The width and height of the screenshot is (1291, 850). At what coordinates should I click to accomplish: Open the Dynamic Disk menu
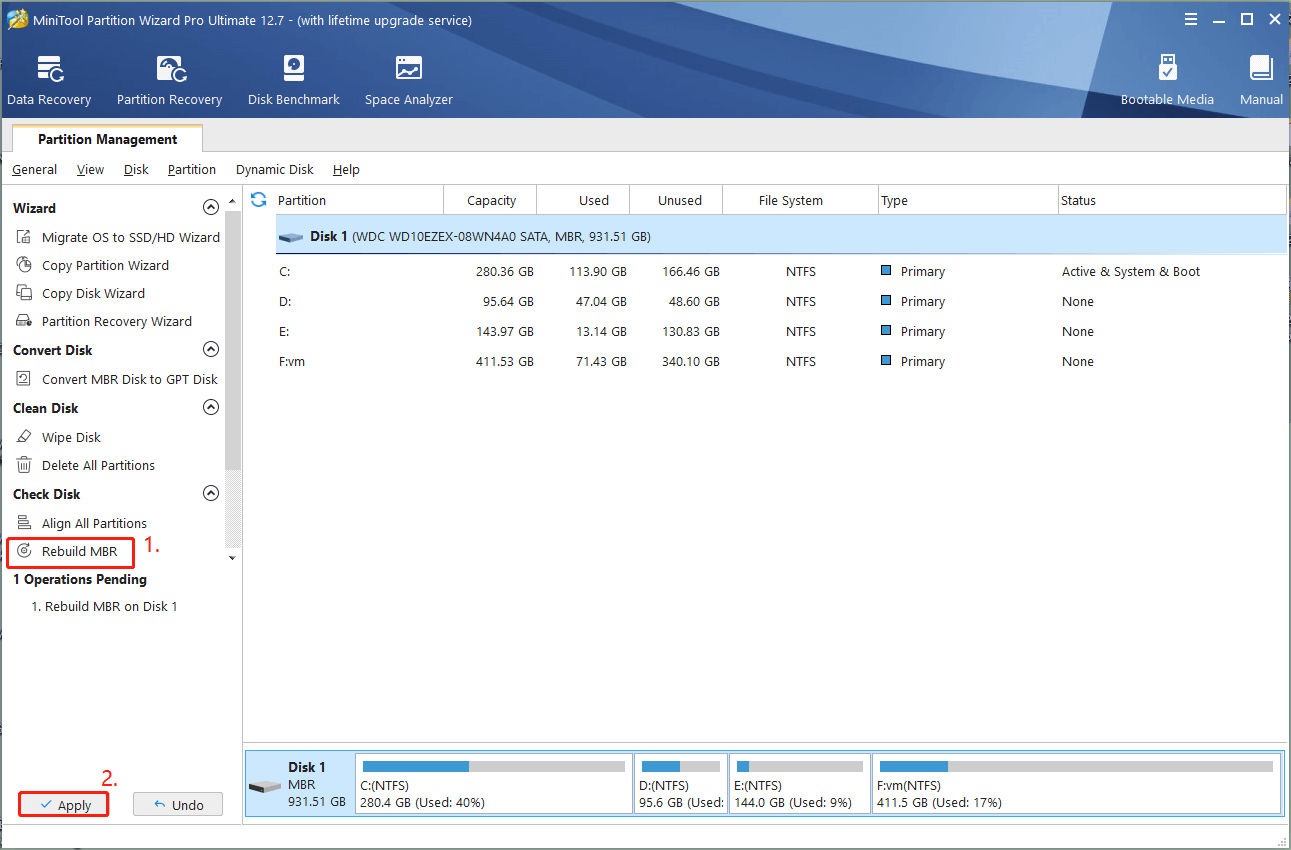(275, 170)
